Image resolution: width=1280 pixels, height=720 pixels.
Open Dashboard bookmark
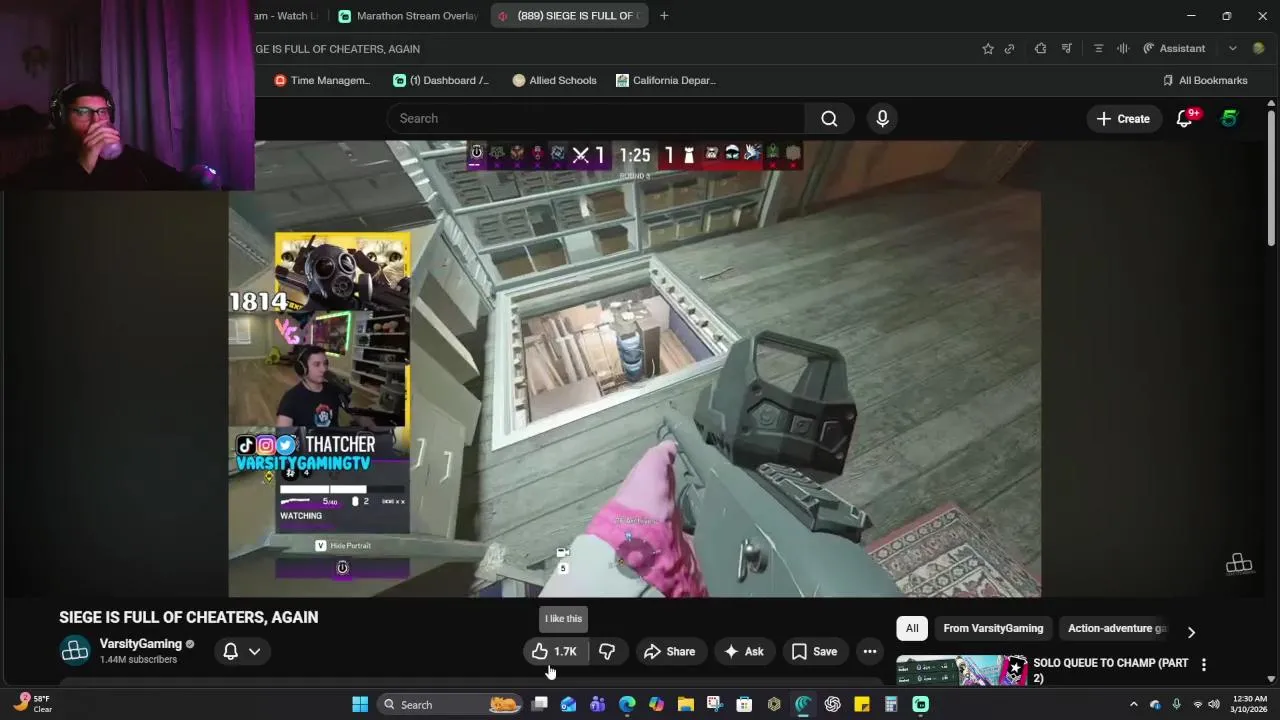[x=441, y=80]
